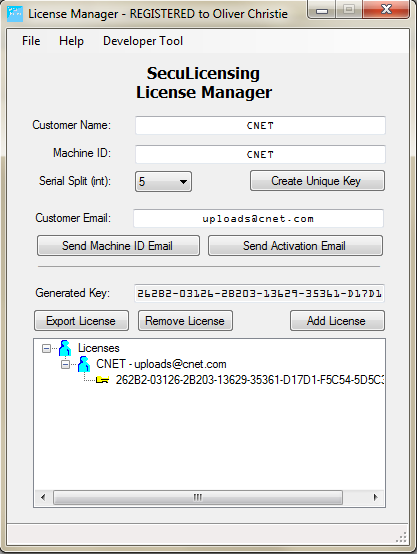Click the yellow license key icon
Viewport: 417px width, 554px height.
click(103, 380)
